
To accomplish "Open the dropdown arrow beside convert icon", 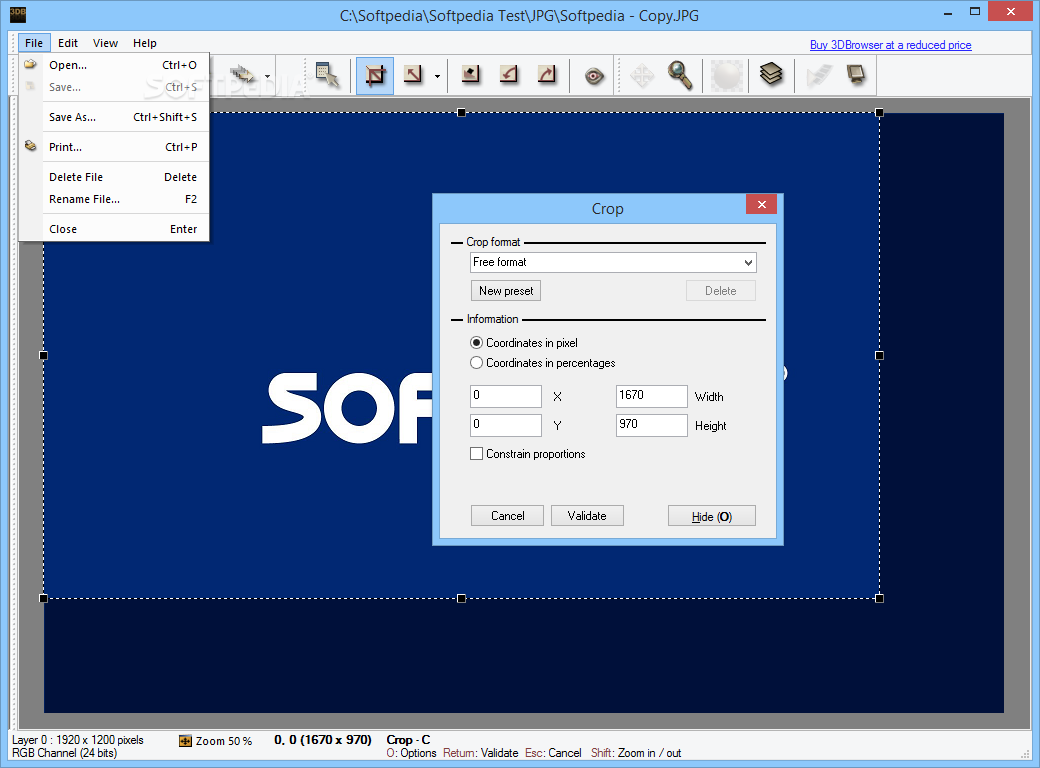I will pos(267,76).
